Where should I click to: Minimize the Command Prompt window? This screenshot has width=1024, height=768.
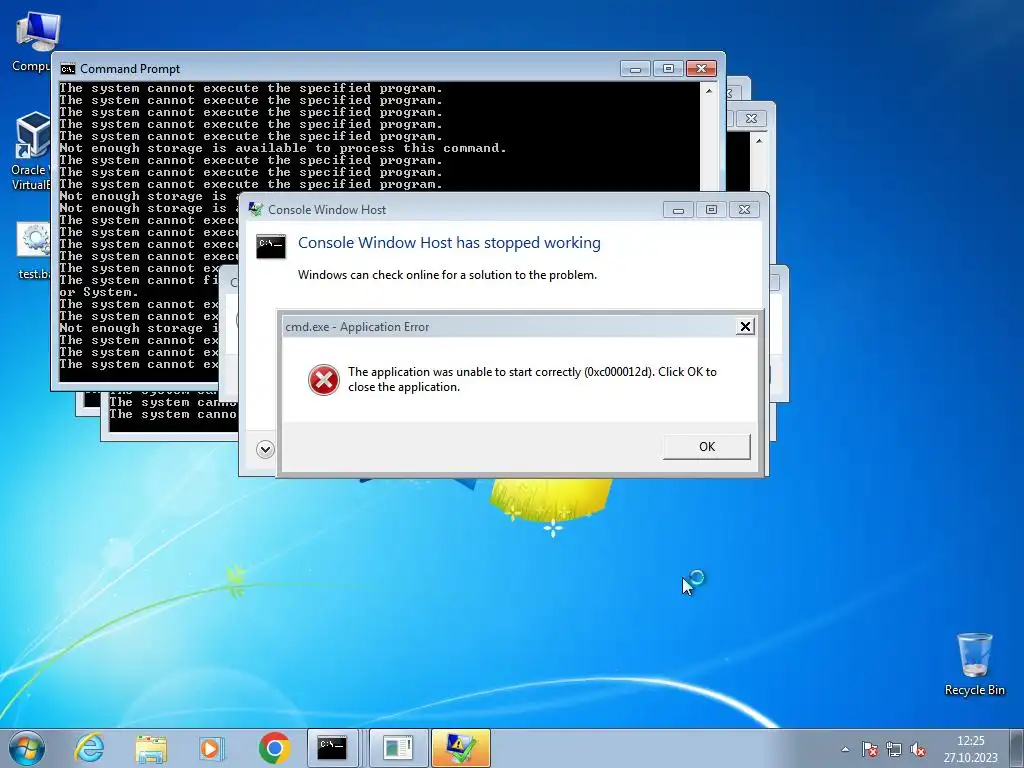[x=635, y=69]
